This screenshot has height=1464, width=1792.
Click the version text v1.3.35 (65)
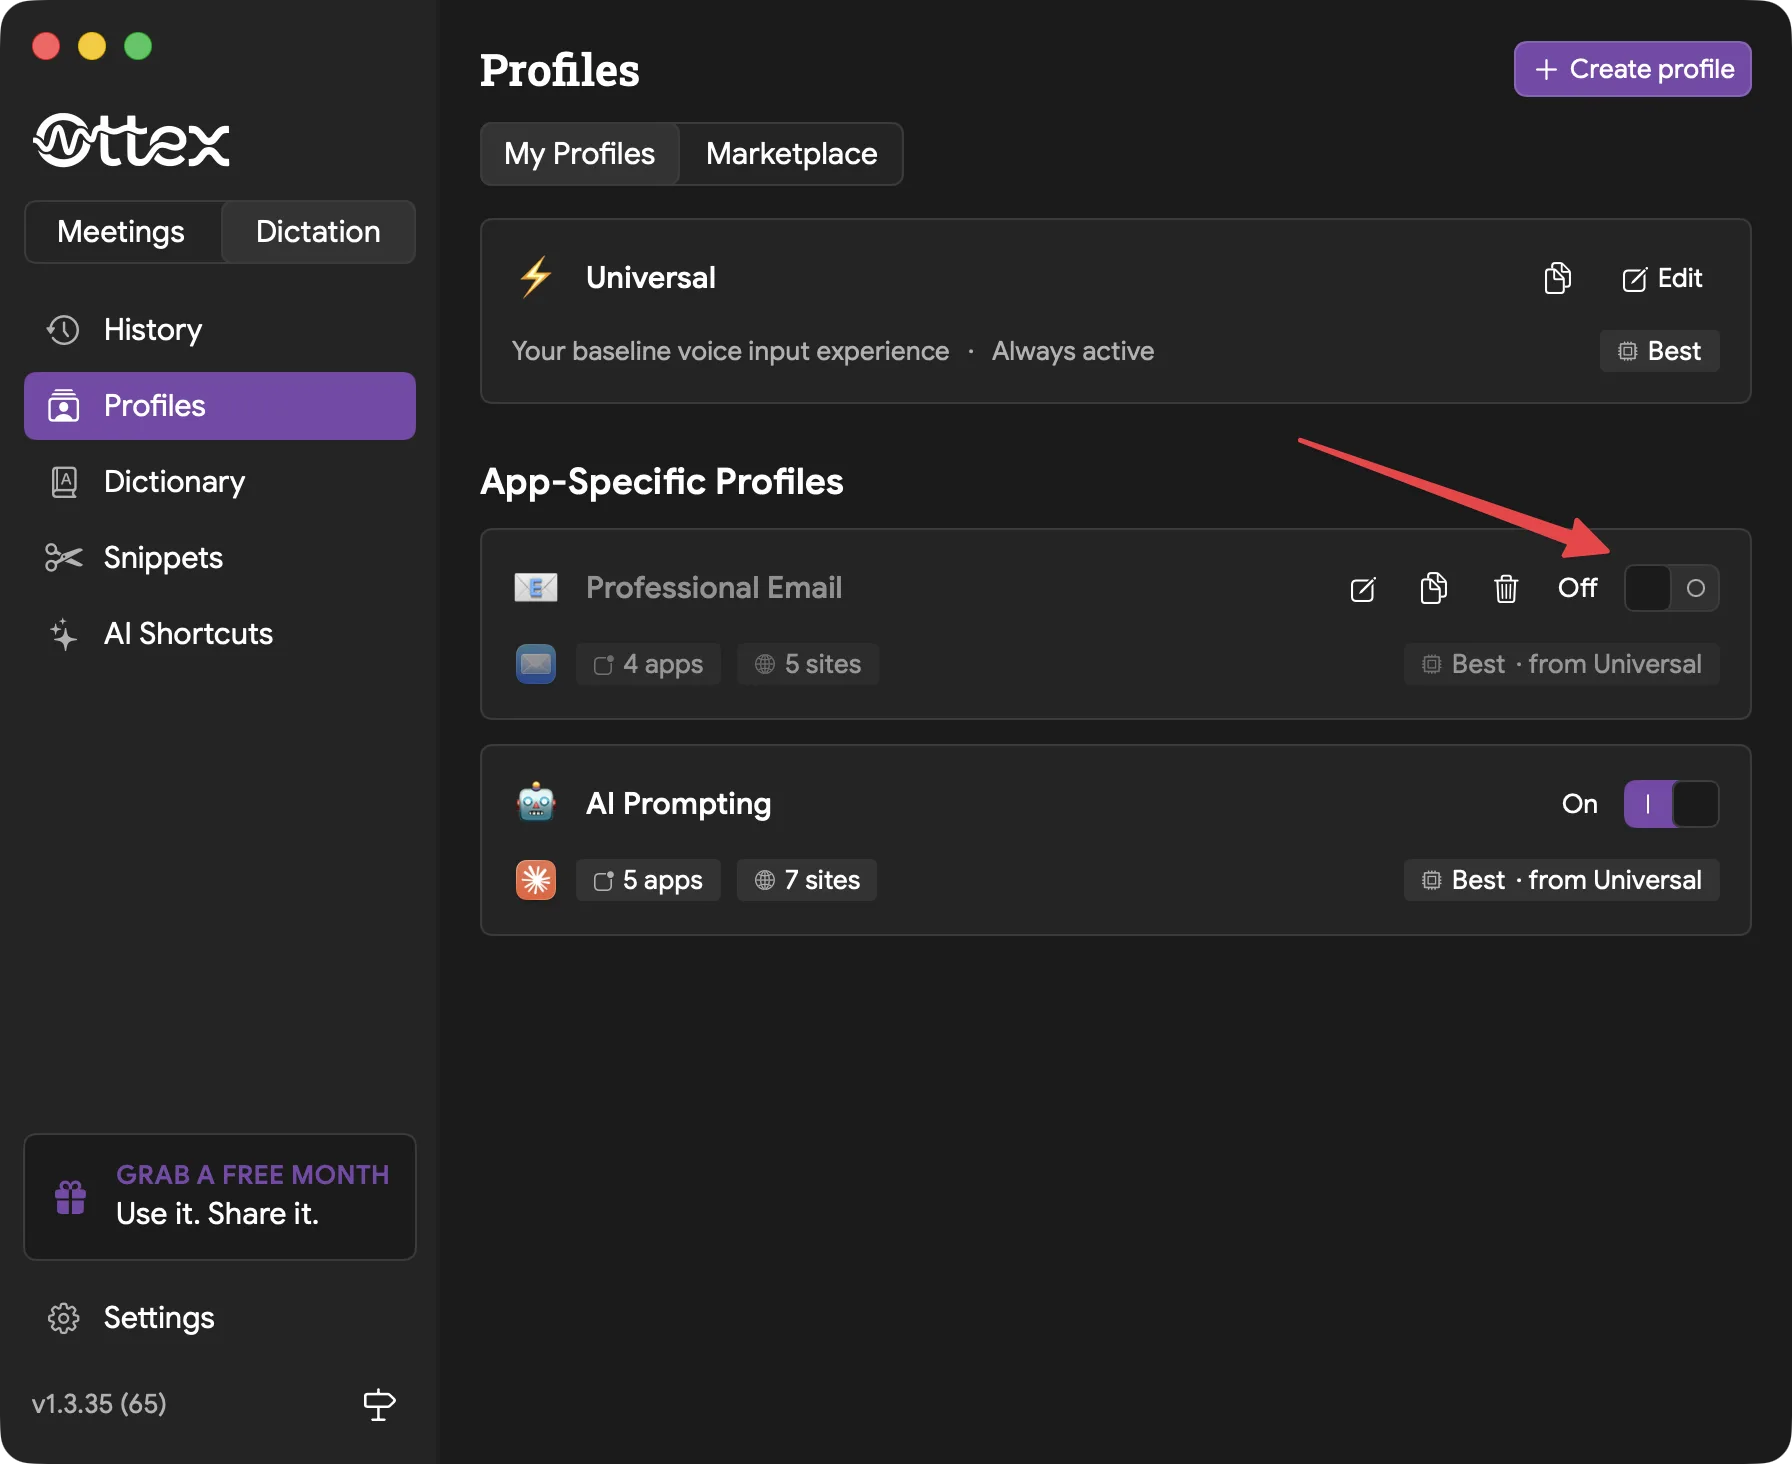[99, 1404]
